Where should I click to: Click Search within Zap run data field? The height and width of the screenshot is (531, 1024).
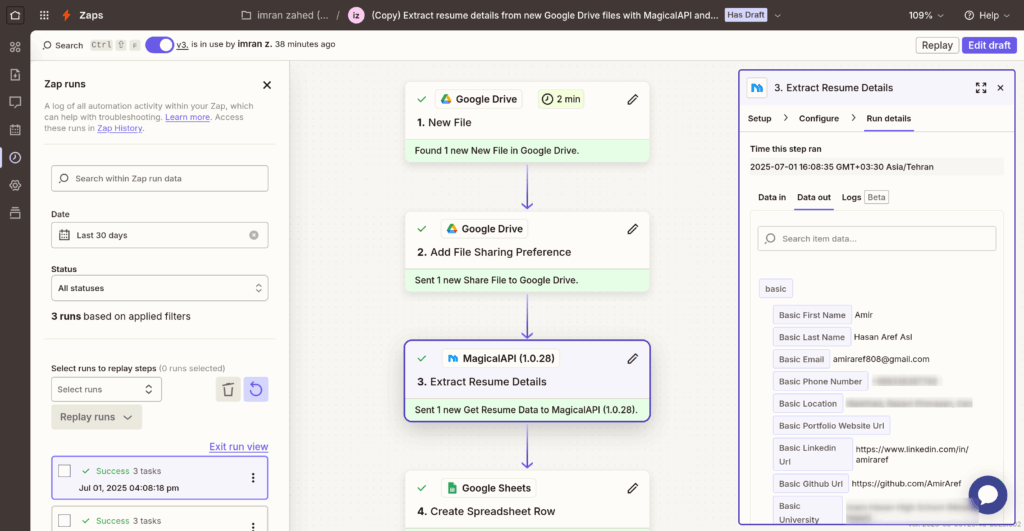coord(159,178)
